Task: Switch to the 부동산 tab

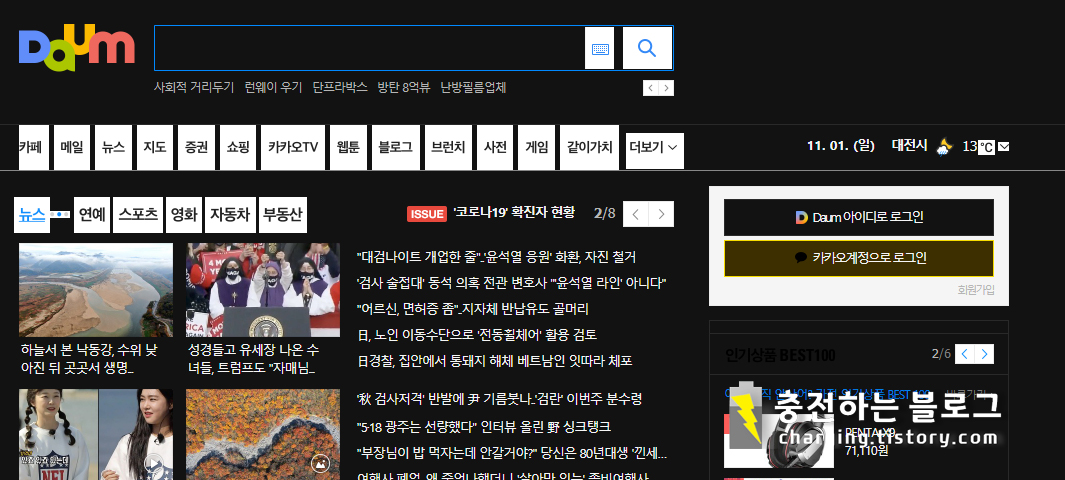Action: pos(283,215)
